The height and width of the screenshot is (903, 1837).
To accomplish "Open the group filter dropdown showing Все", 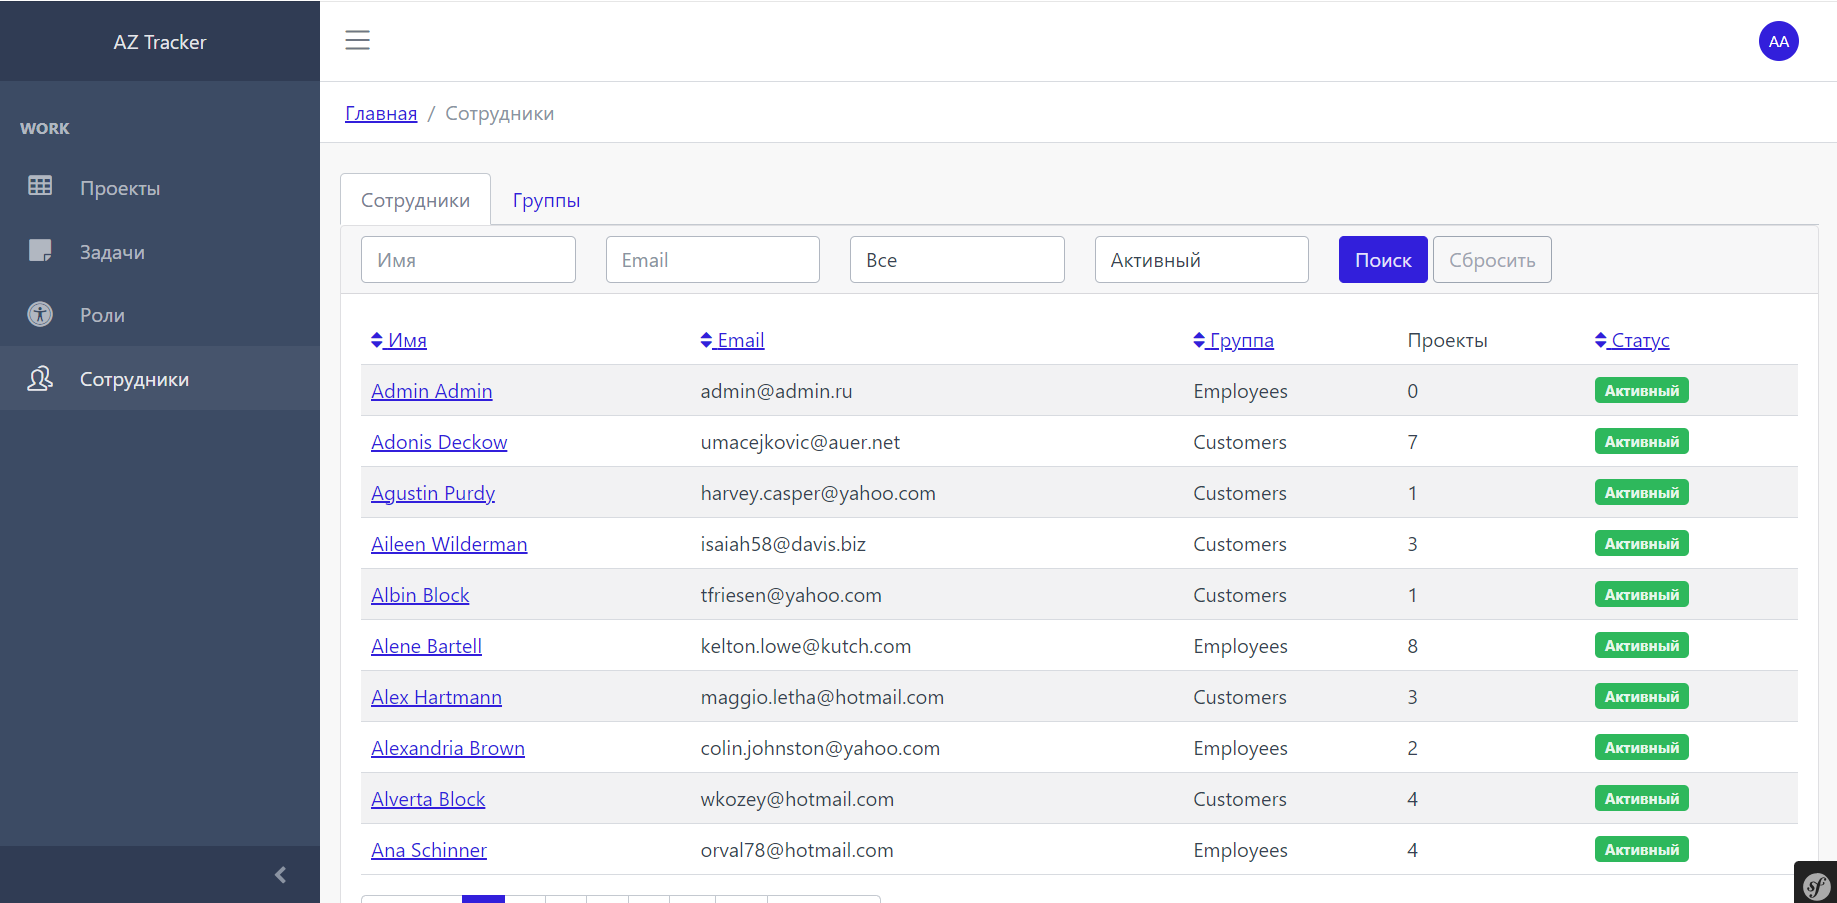I will [956, 260].
